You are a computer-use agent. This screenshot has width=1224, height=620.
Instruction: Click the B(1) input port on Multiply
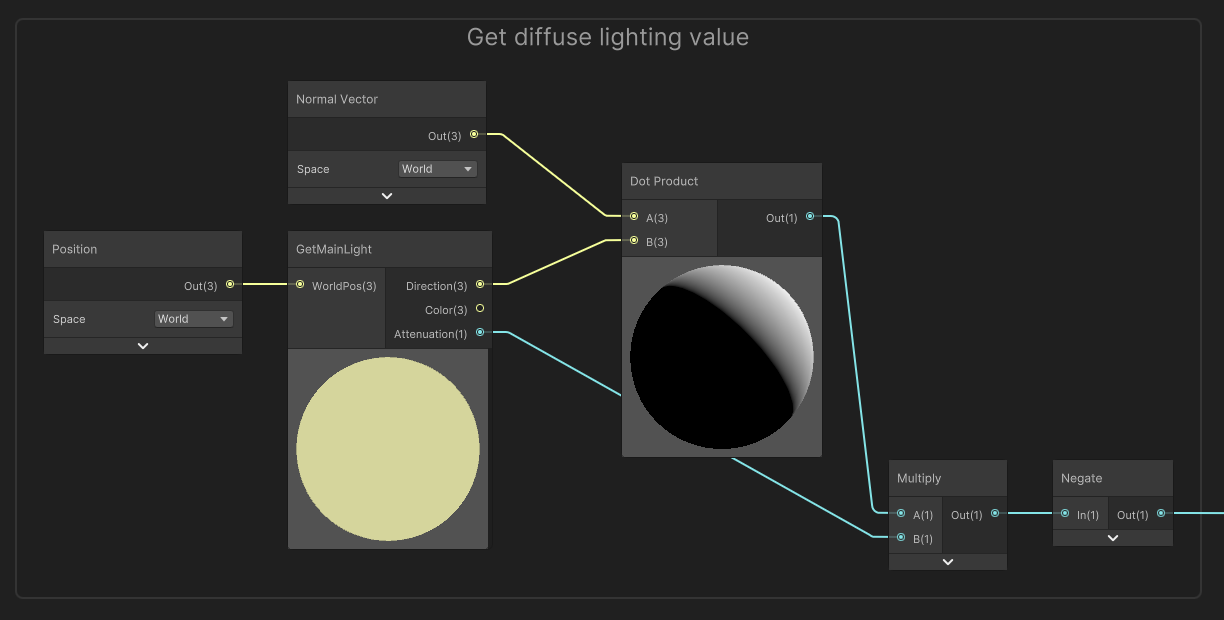[x=900, y=538]
